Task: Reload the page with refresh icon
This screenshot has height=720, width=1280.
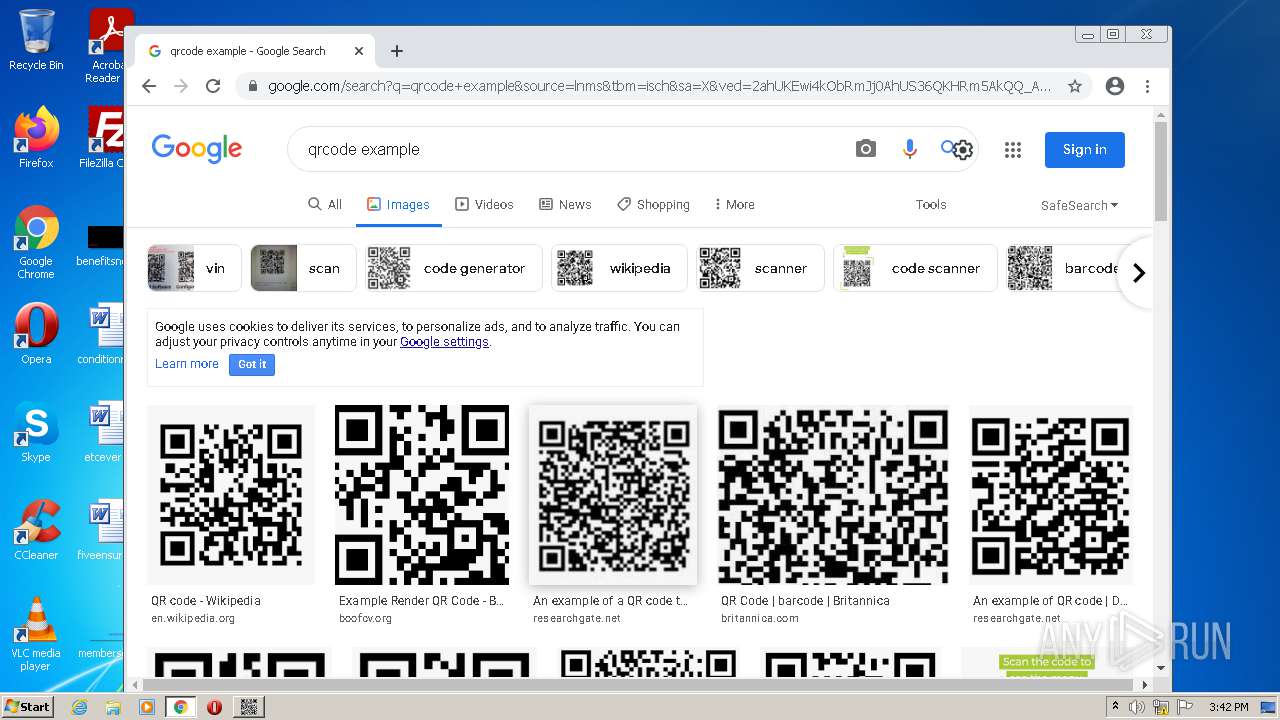Action: (x=213, y=86)
